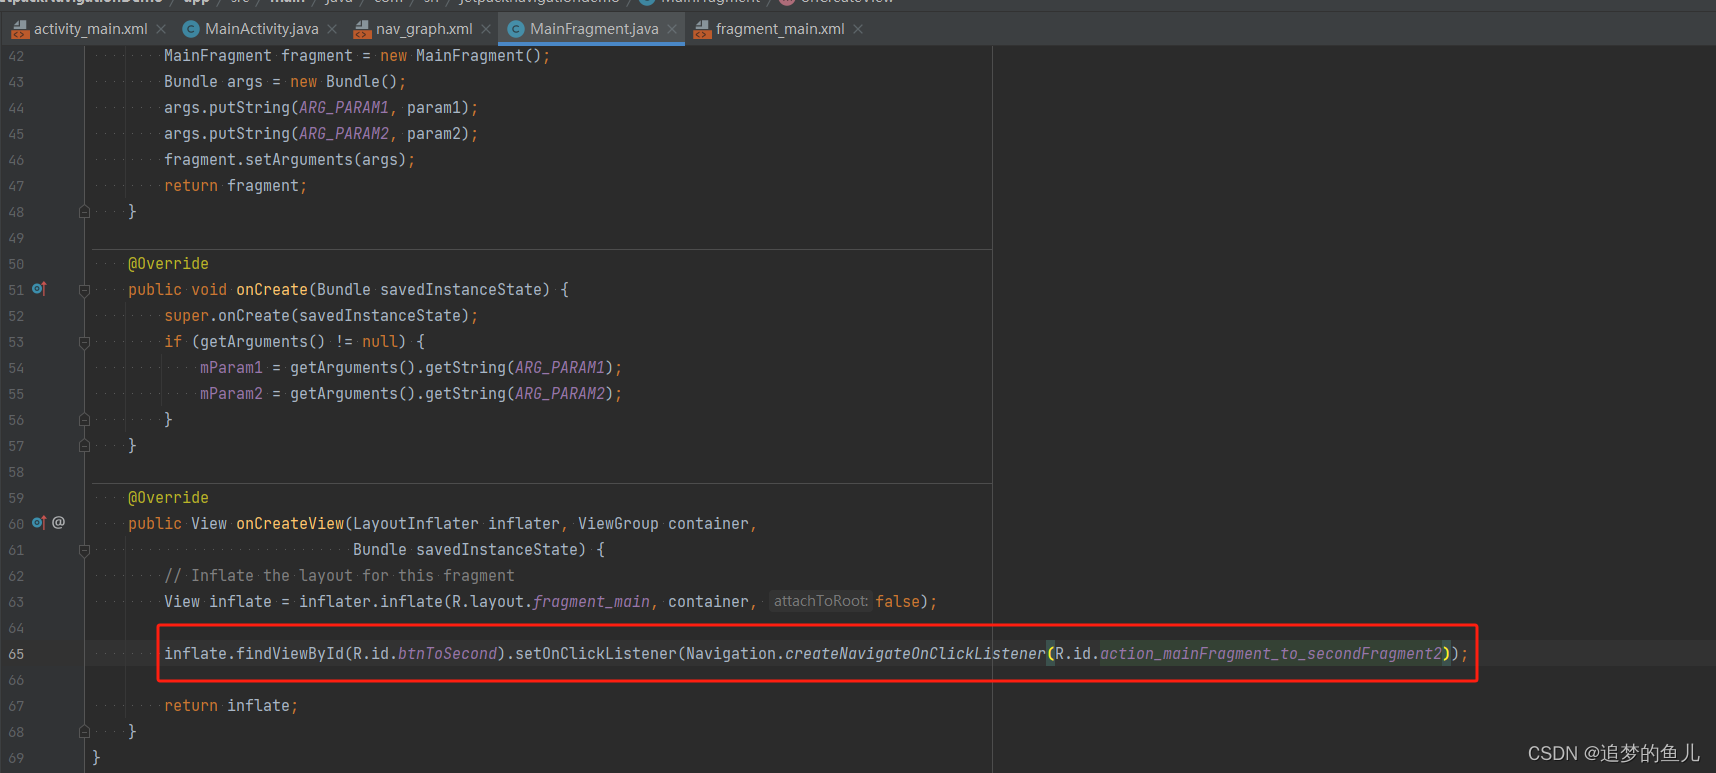Viewport: 1716px width, 773px height.
Task: Click the onCreateView method name
Action: pyautogui.click(x=290, y=523)
